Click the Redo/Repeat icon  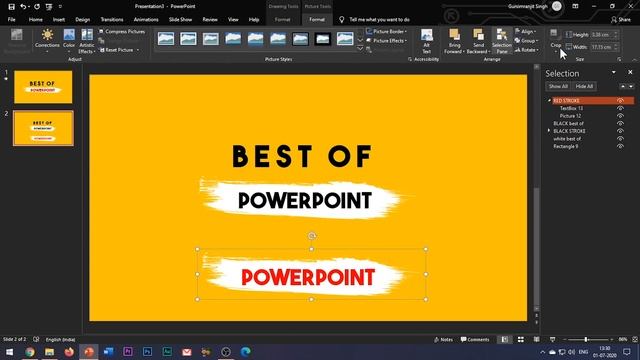pos(37,7)
